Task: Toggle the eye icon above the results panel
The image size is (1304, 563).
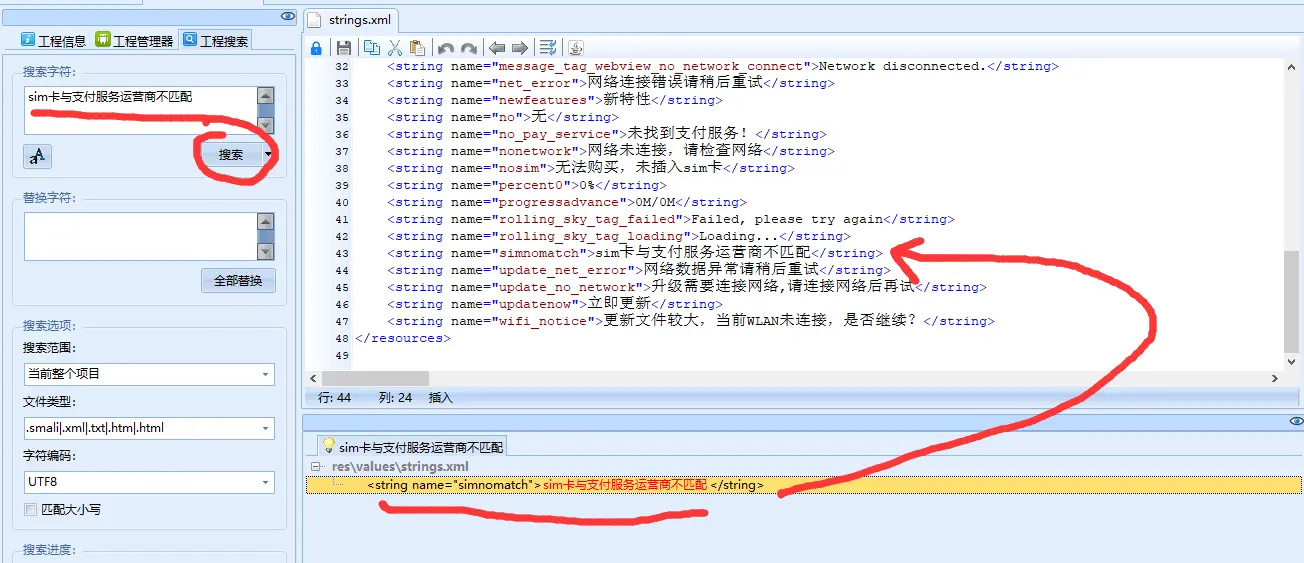Action: click(x=1296, y=421)
